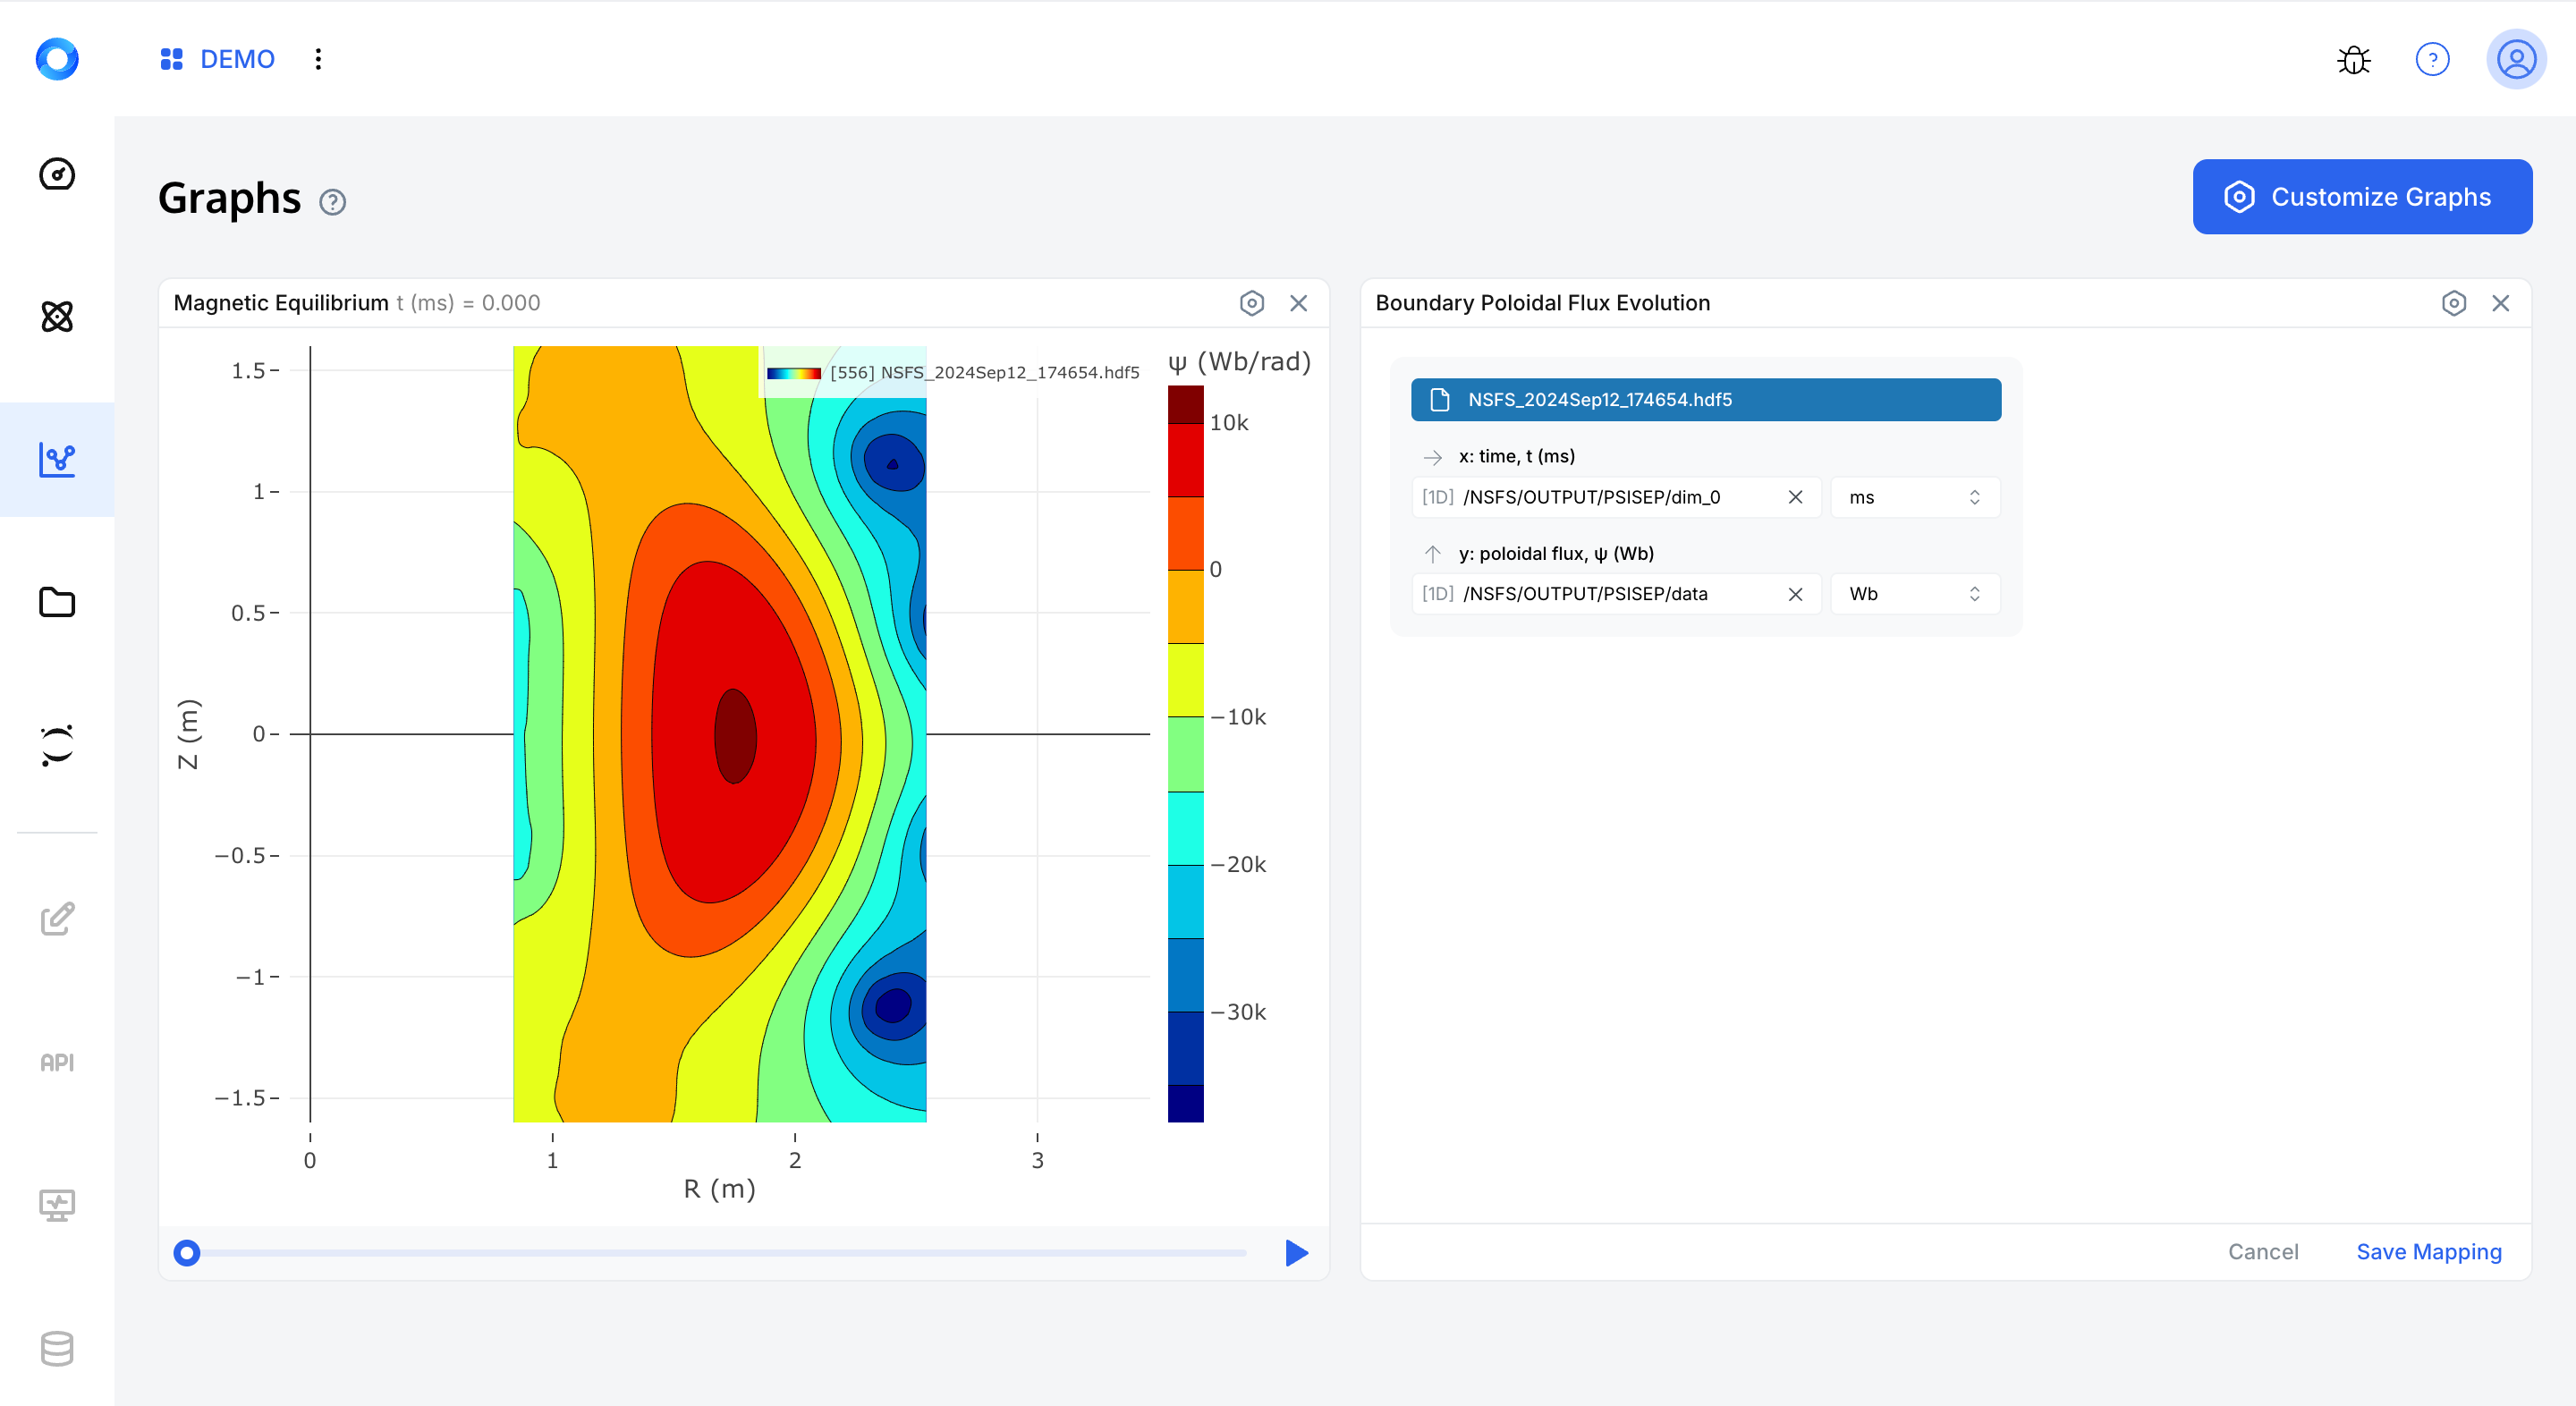Click the file icon in NSFS hdf5 bar
2576x1406 pixels.
(x=1440, y=400)
